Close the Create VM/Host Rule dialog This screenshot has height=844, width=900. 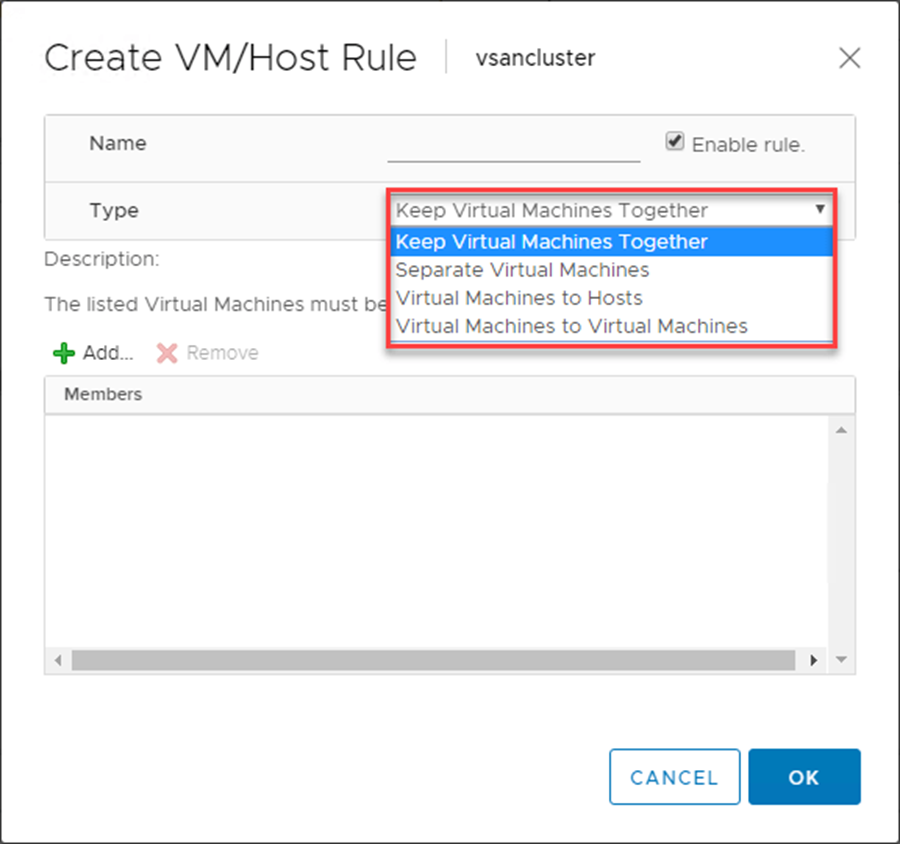pos(849,58)
